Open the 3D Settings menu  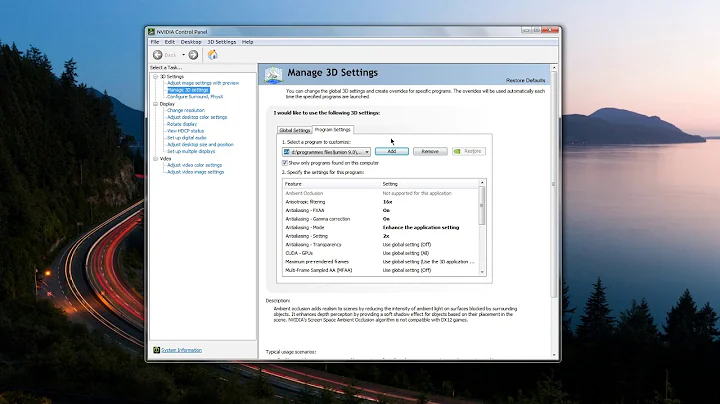click(x=222, y=42)
